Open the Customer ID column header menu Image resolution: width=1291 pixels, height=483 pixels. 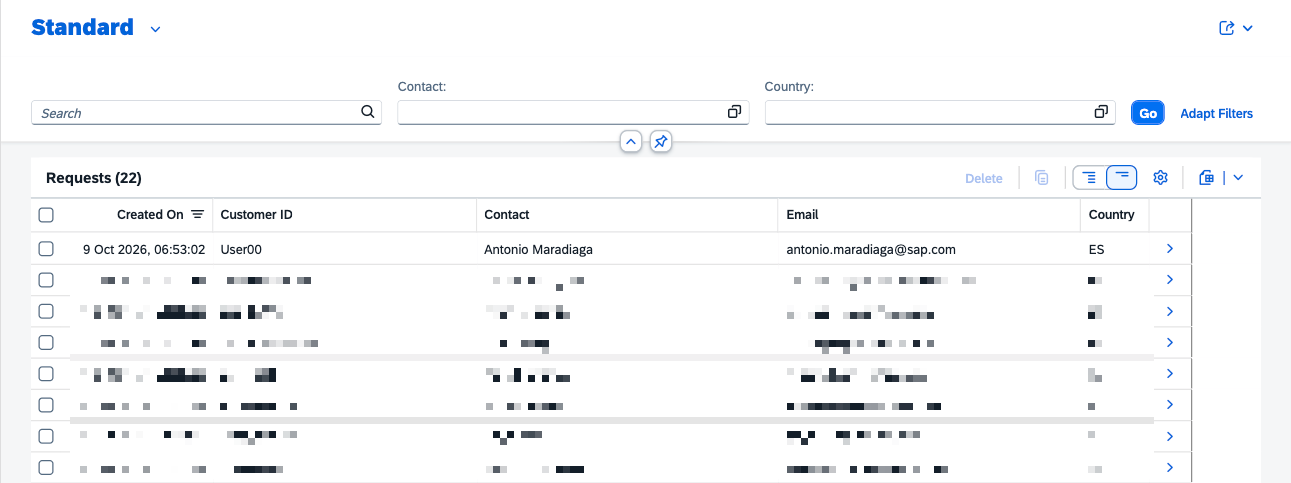point(344,214)
